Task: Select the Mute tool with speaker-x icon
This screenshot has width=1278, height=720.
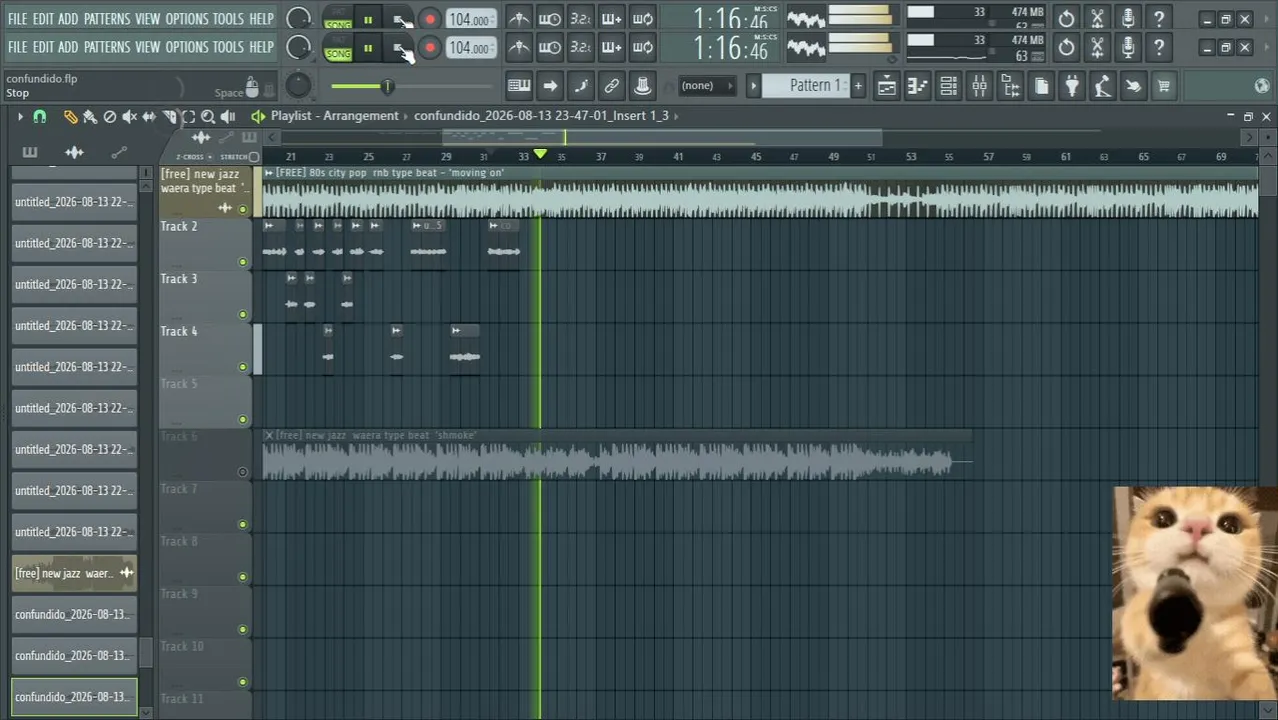Action: click(129, 116)
